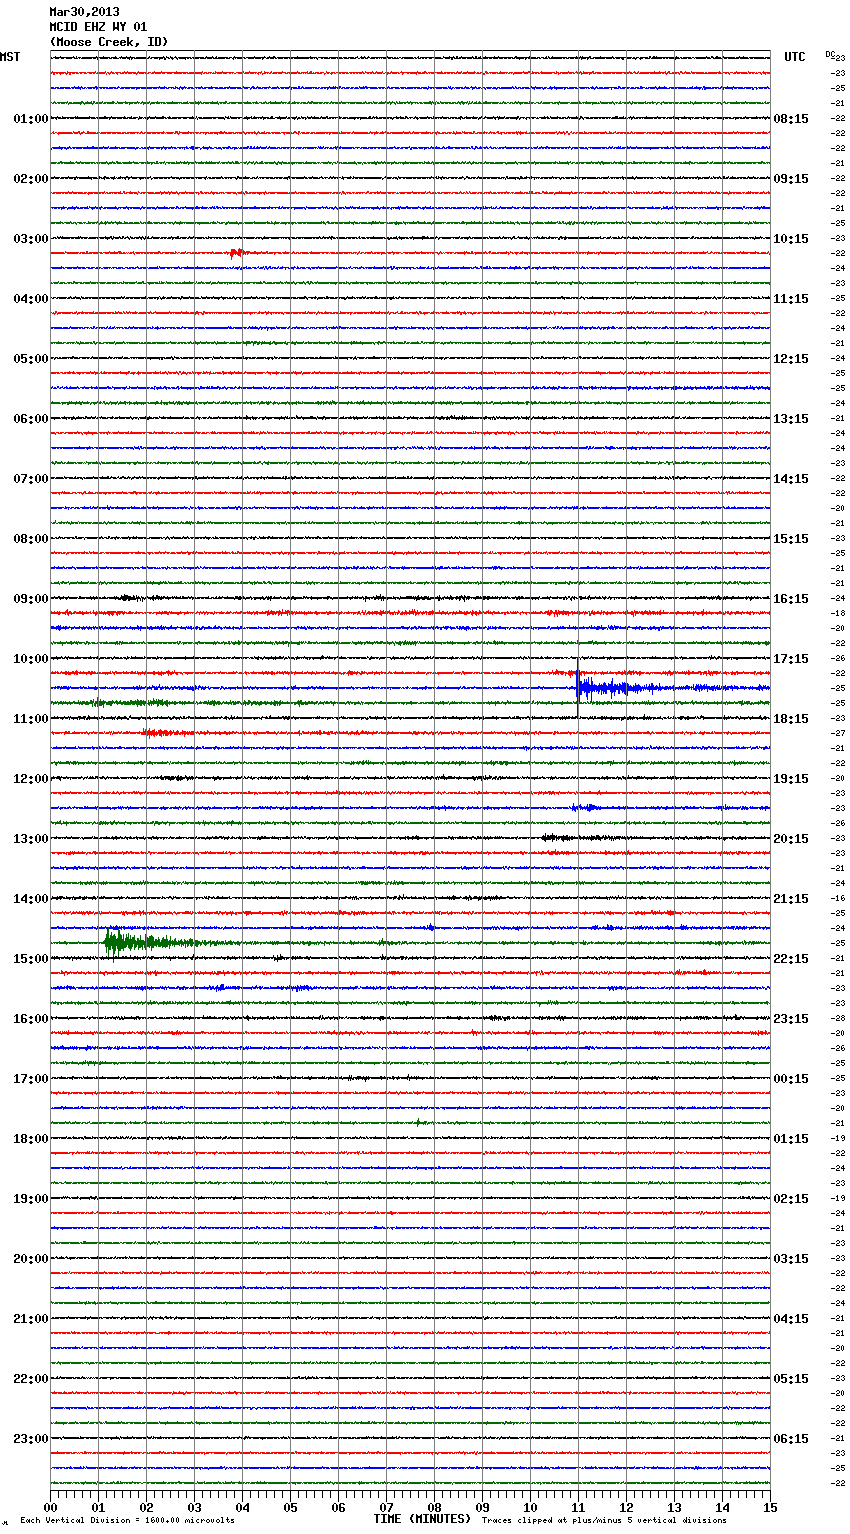Click the 00 minute axis label
The width and height of the screenshot is (850, 1534).
[x=50, y=1508]
